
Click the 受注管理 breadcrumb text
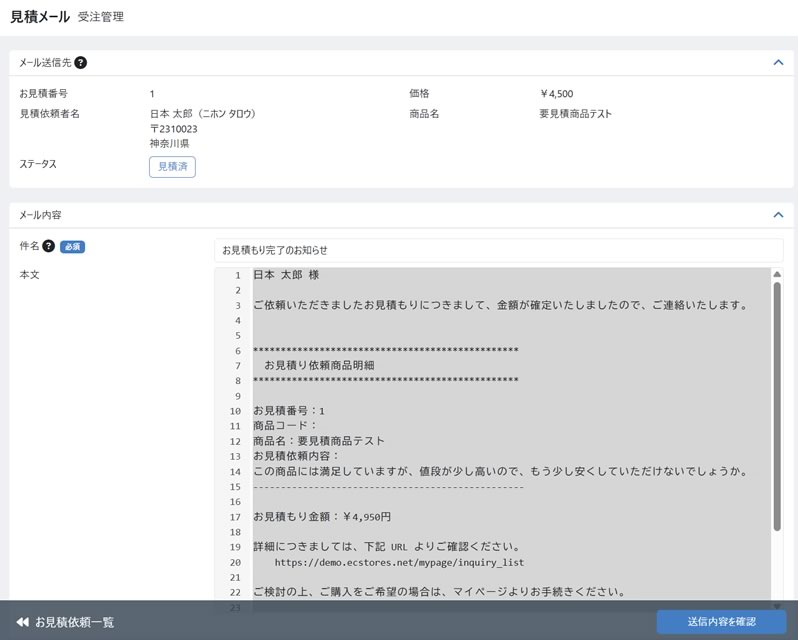pos(101,17)
